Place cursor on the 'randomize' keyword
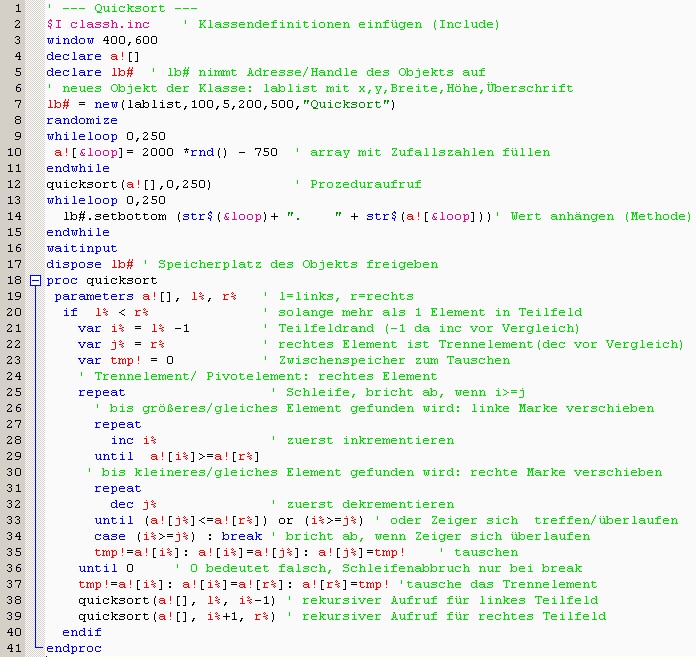This screenshot has width=696, height=657. click(x=82, y=120)
